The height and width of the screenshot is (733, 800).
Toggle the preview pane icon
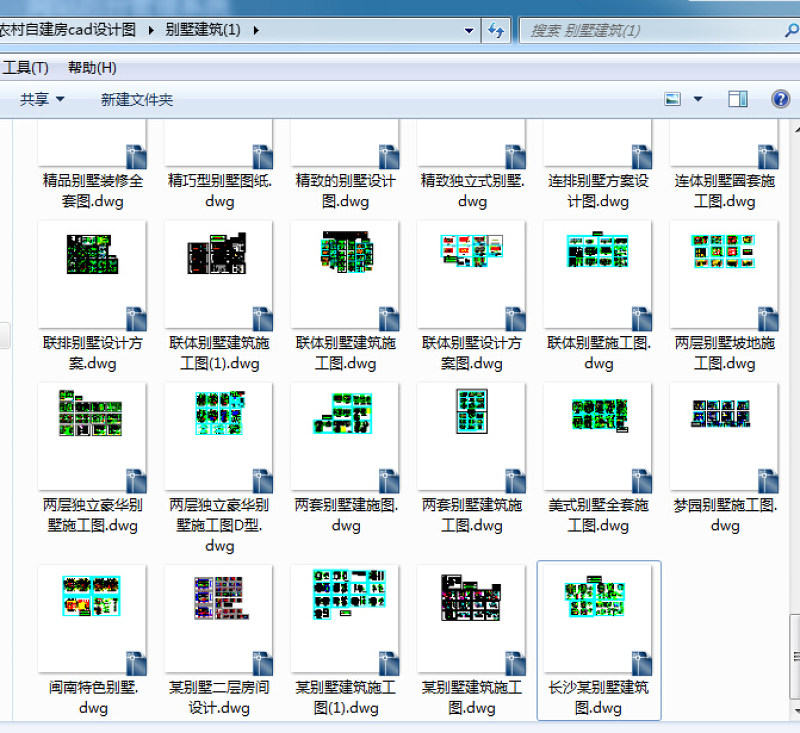pyautogui.click(x=738, y=99)
